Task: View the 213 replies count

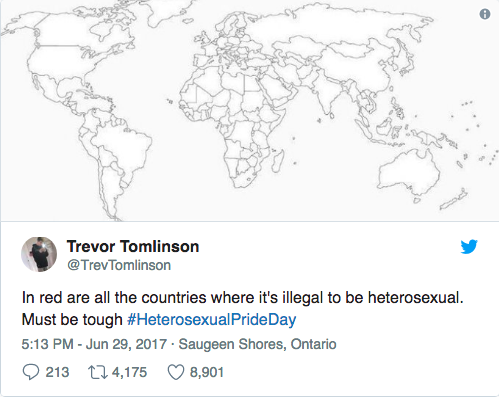Action: [x=57, y=372]
